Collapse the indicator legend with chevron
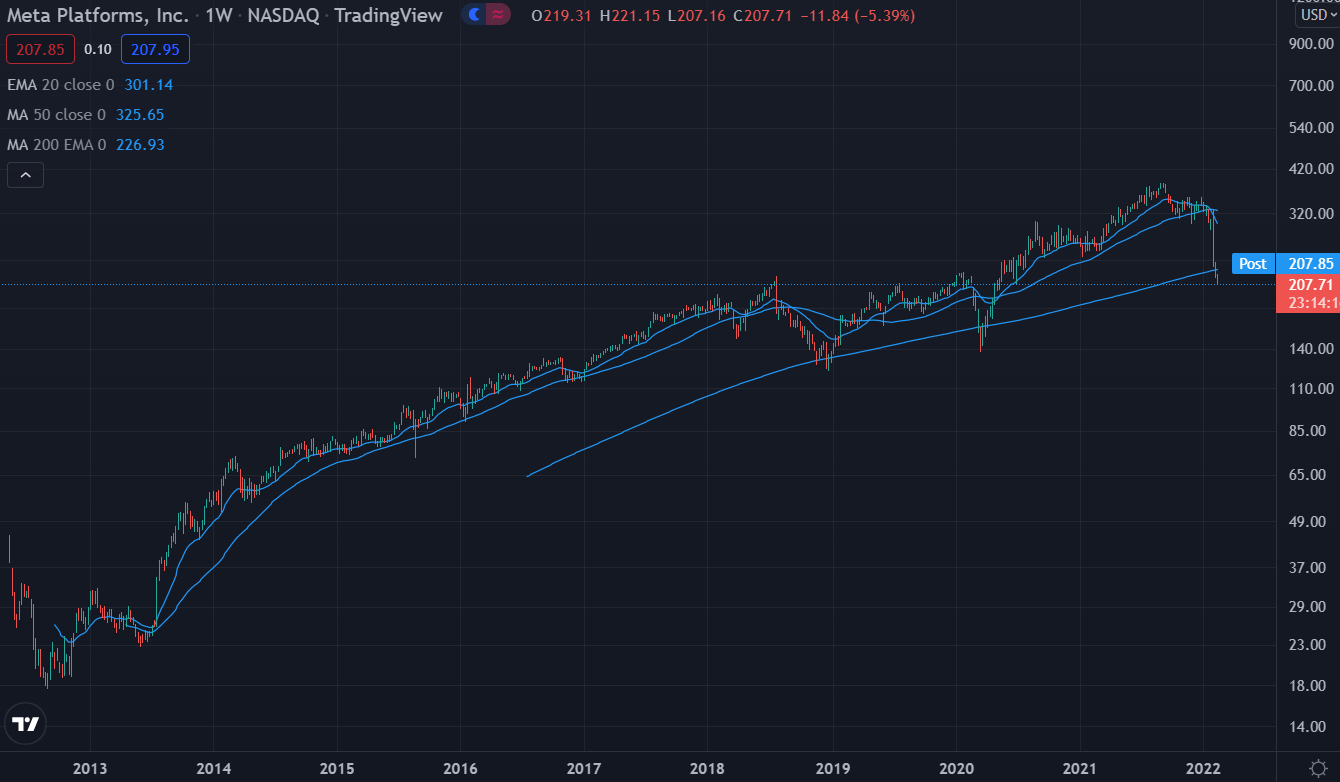This screenshot has width=1340, height=782. pos(25,176)
